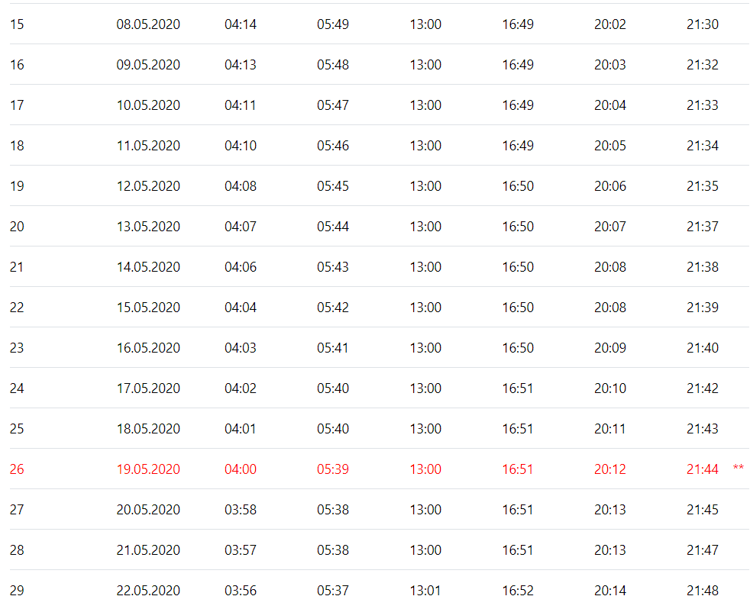Select the 04:14 time cell
The height and width of the screenshot is (609, 750).
pos(240,24)
